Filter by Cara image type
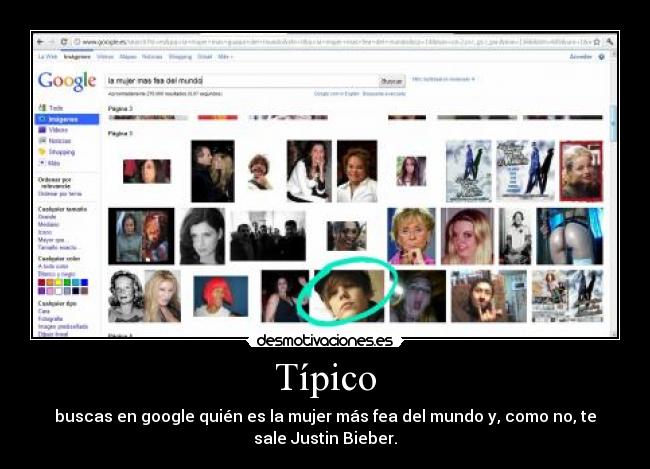The height and width of the screenshot is (469, 650). [x=44, y=311]
